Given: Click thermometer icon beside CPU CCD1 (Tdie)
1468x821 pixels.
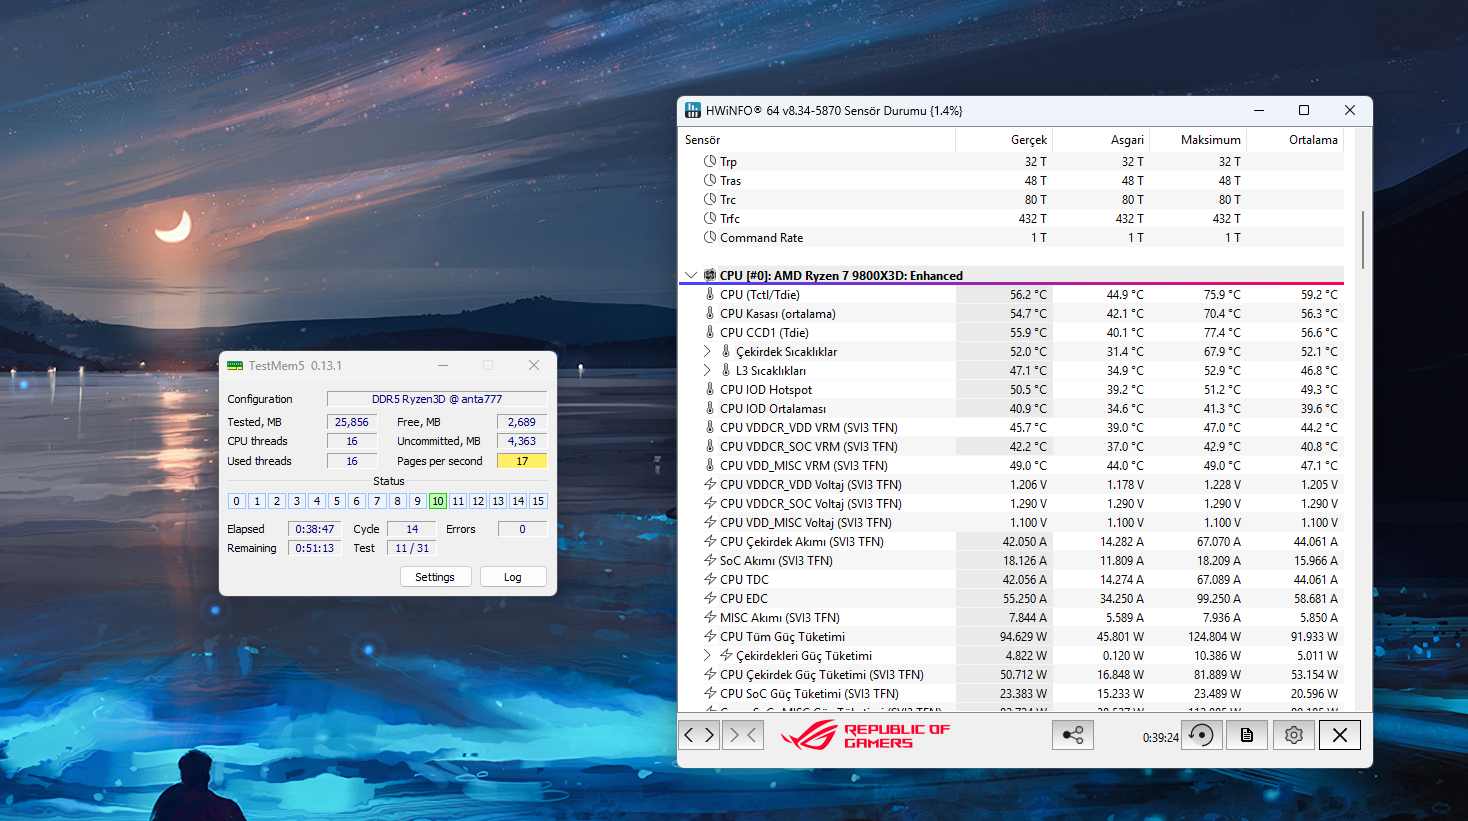Looking at the screenshot, I should [710, 332].
